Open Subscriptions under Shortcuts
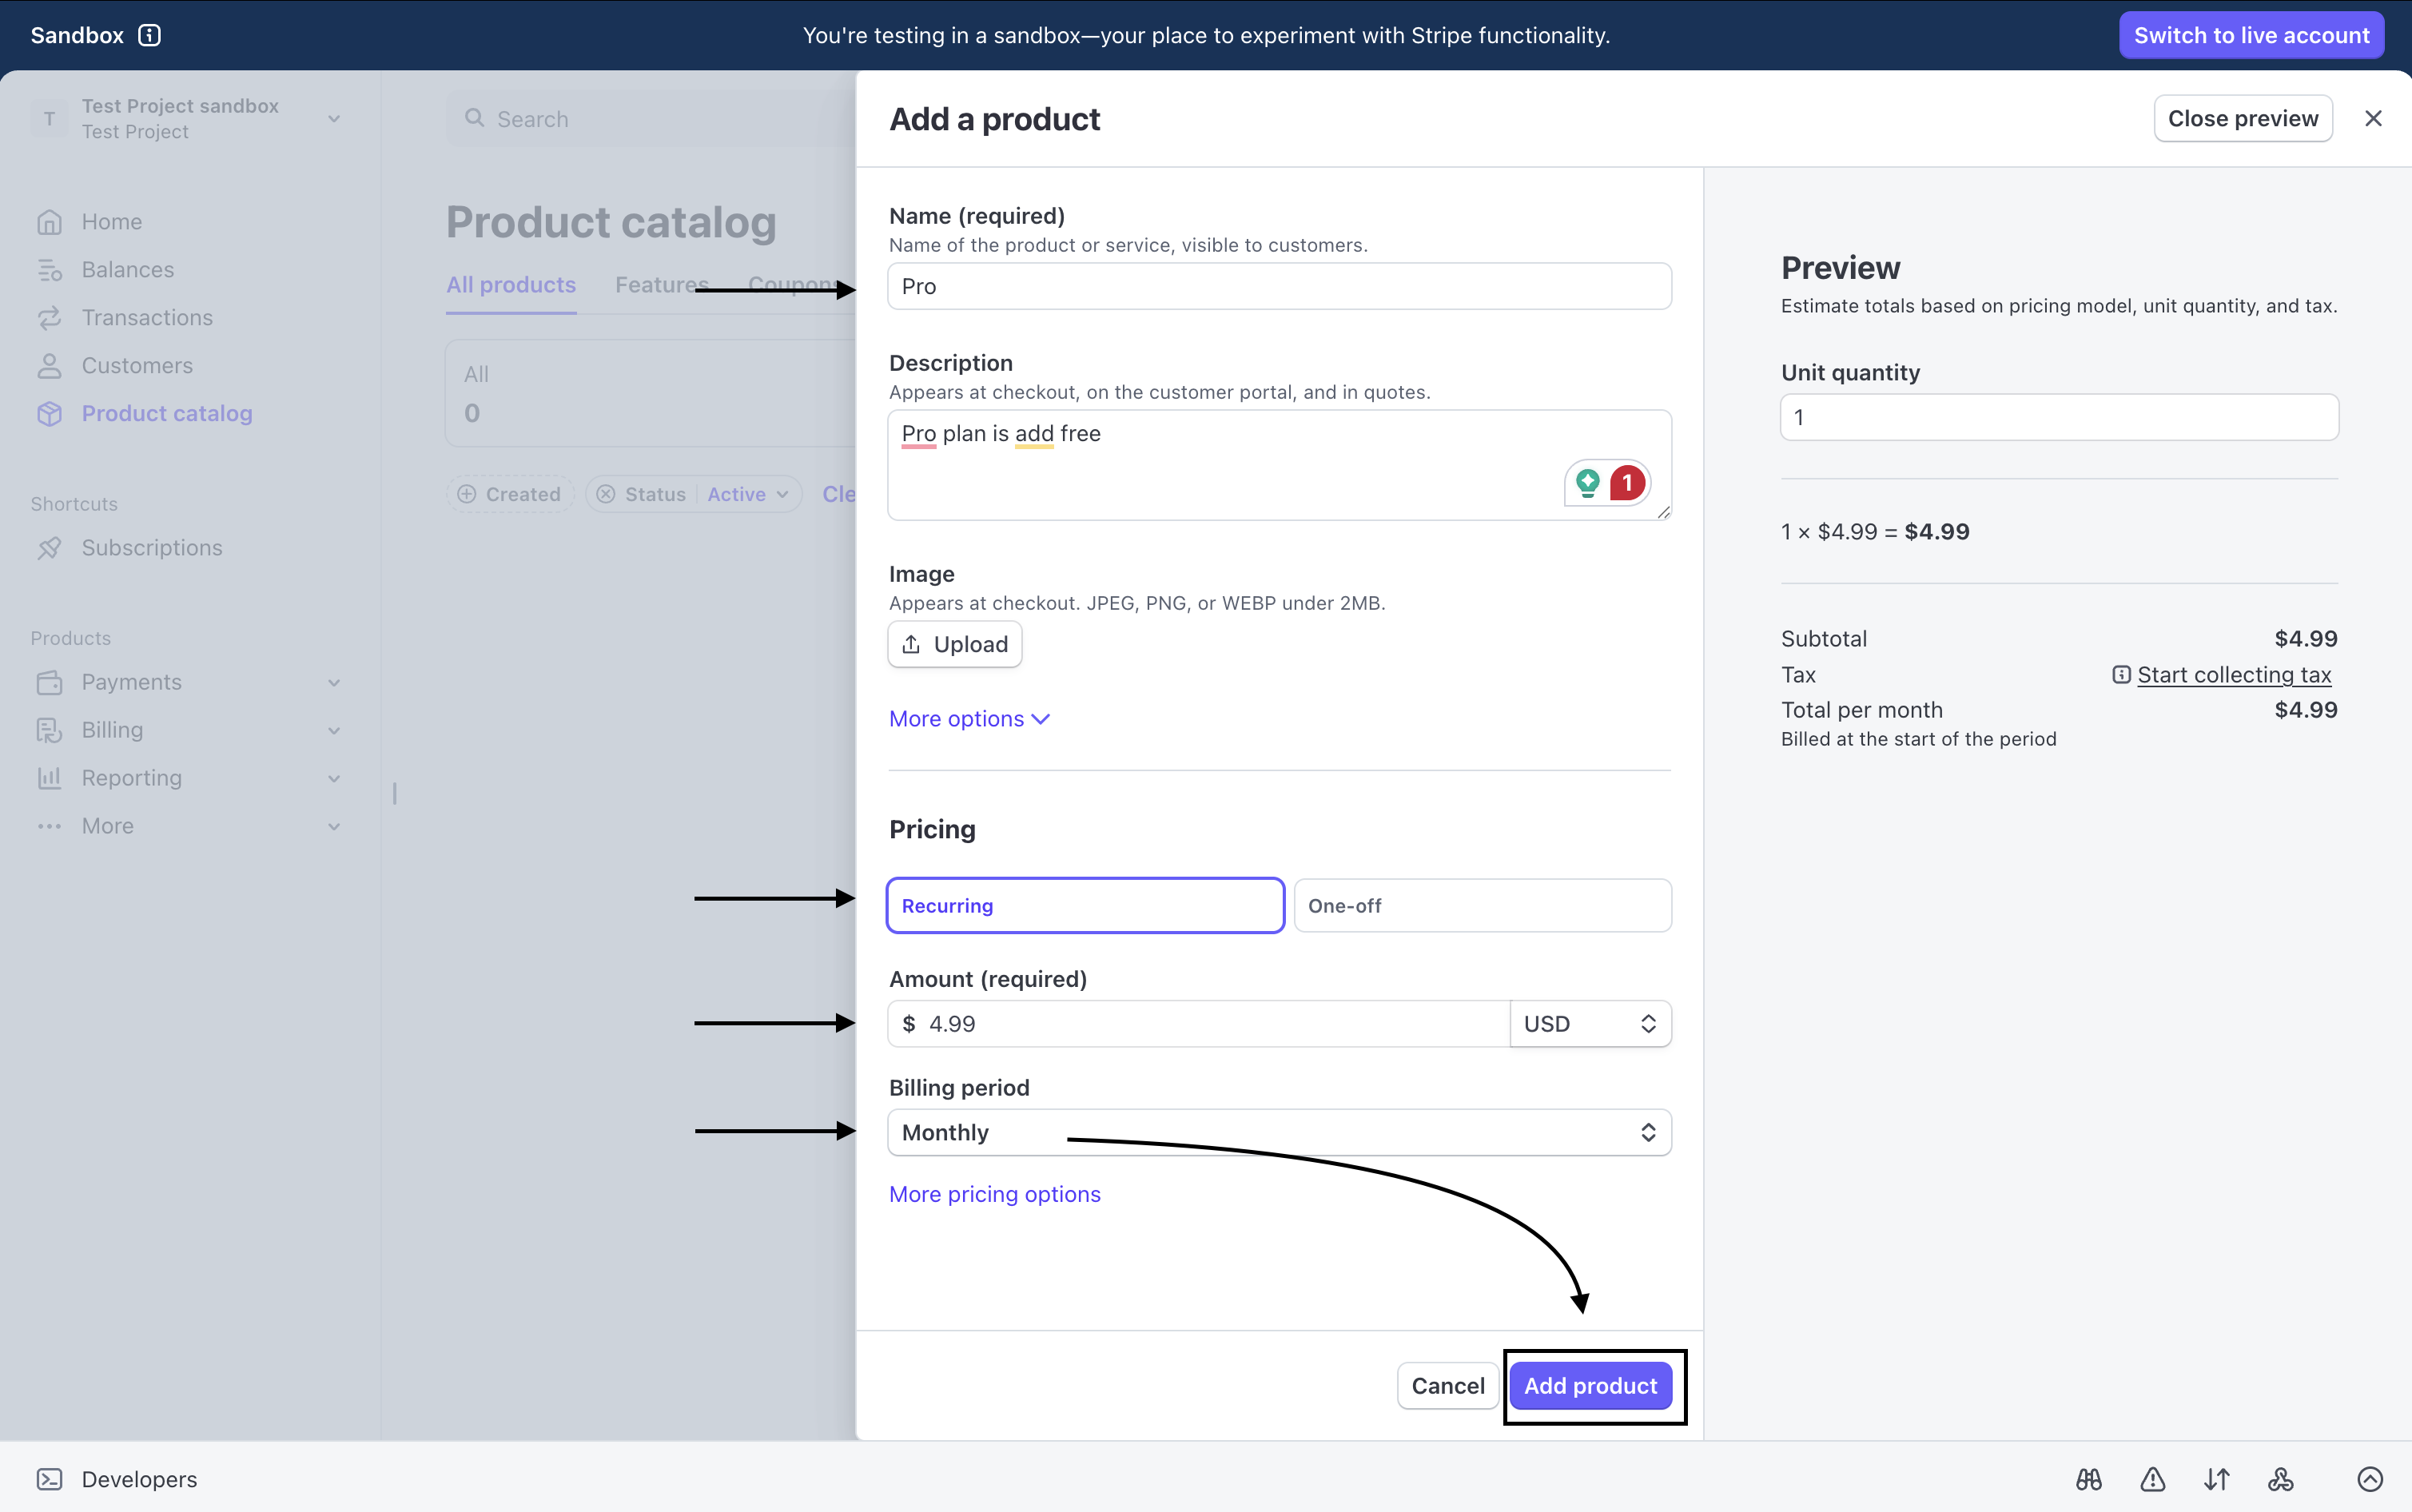Screen dimensions: 2412x1512 [x=151, y=547]
